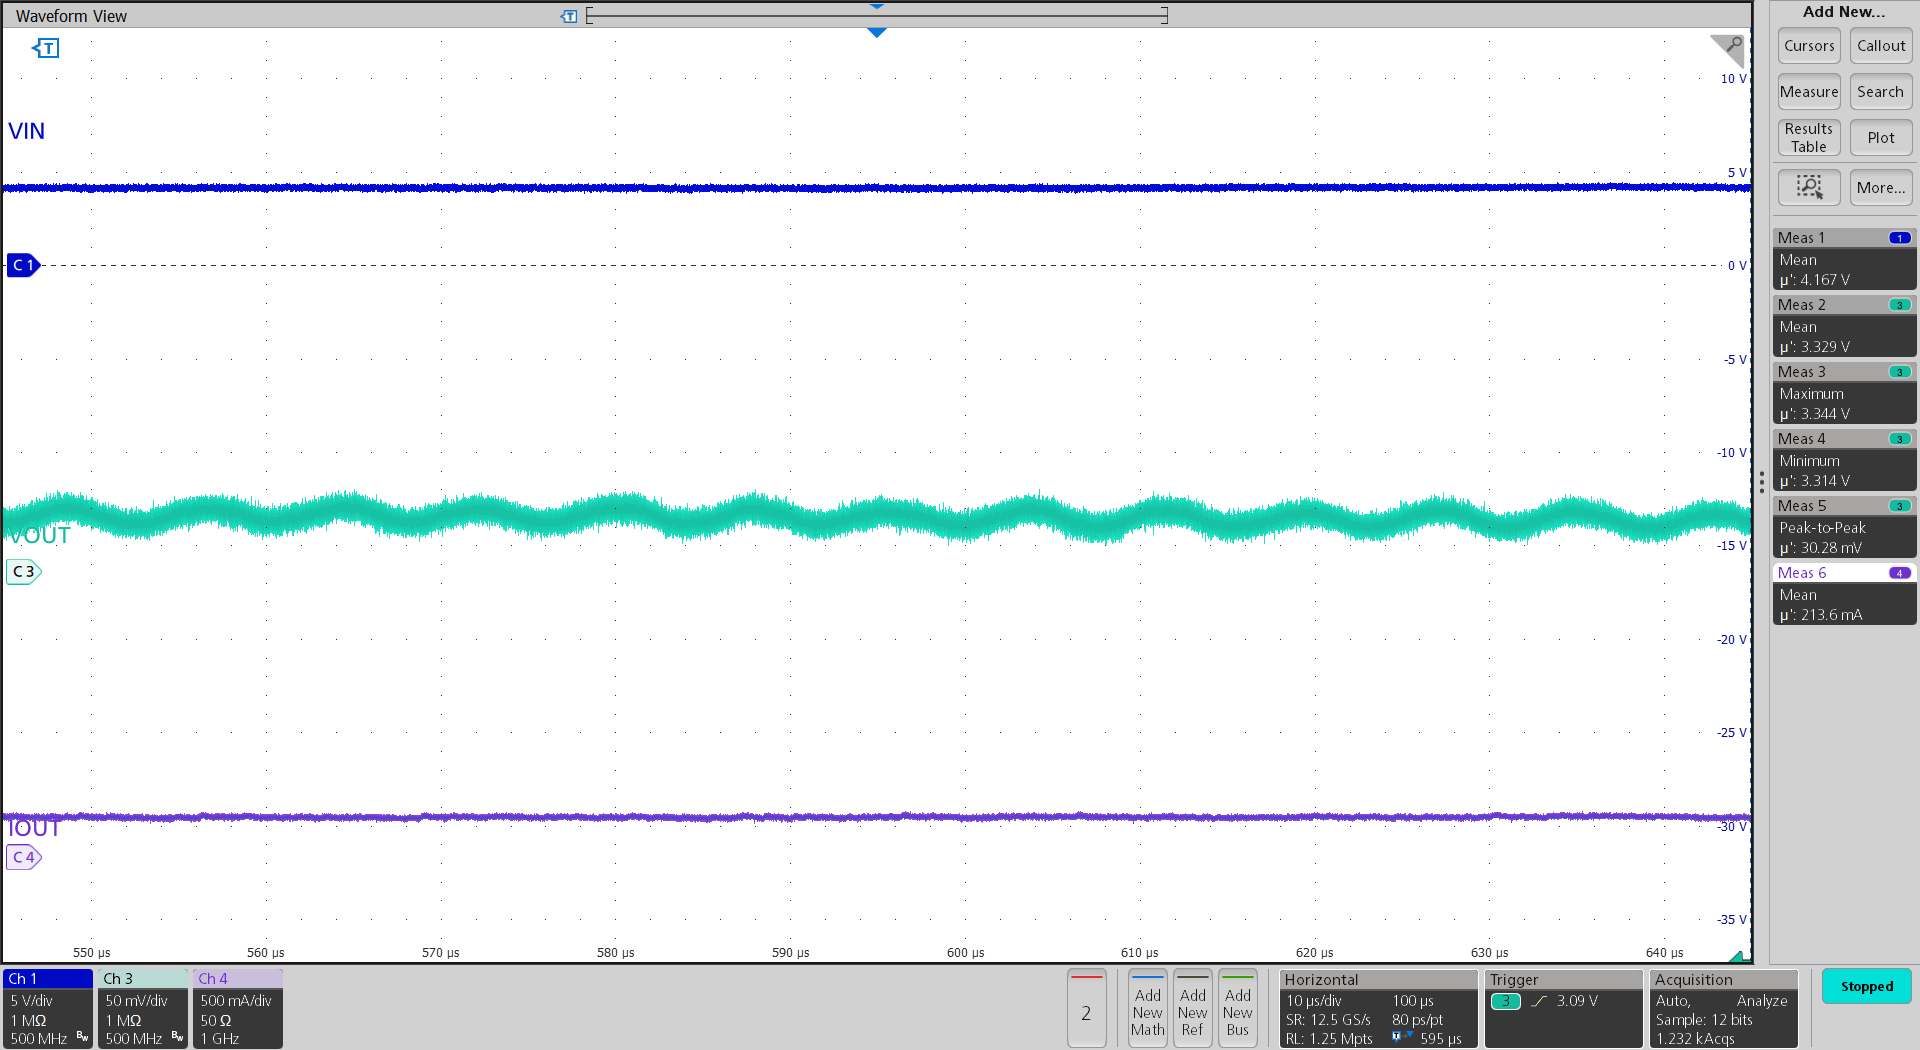Click the 50 mV/div scale in Ch 3
1920x1050 pixels.
[137, 1001]
